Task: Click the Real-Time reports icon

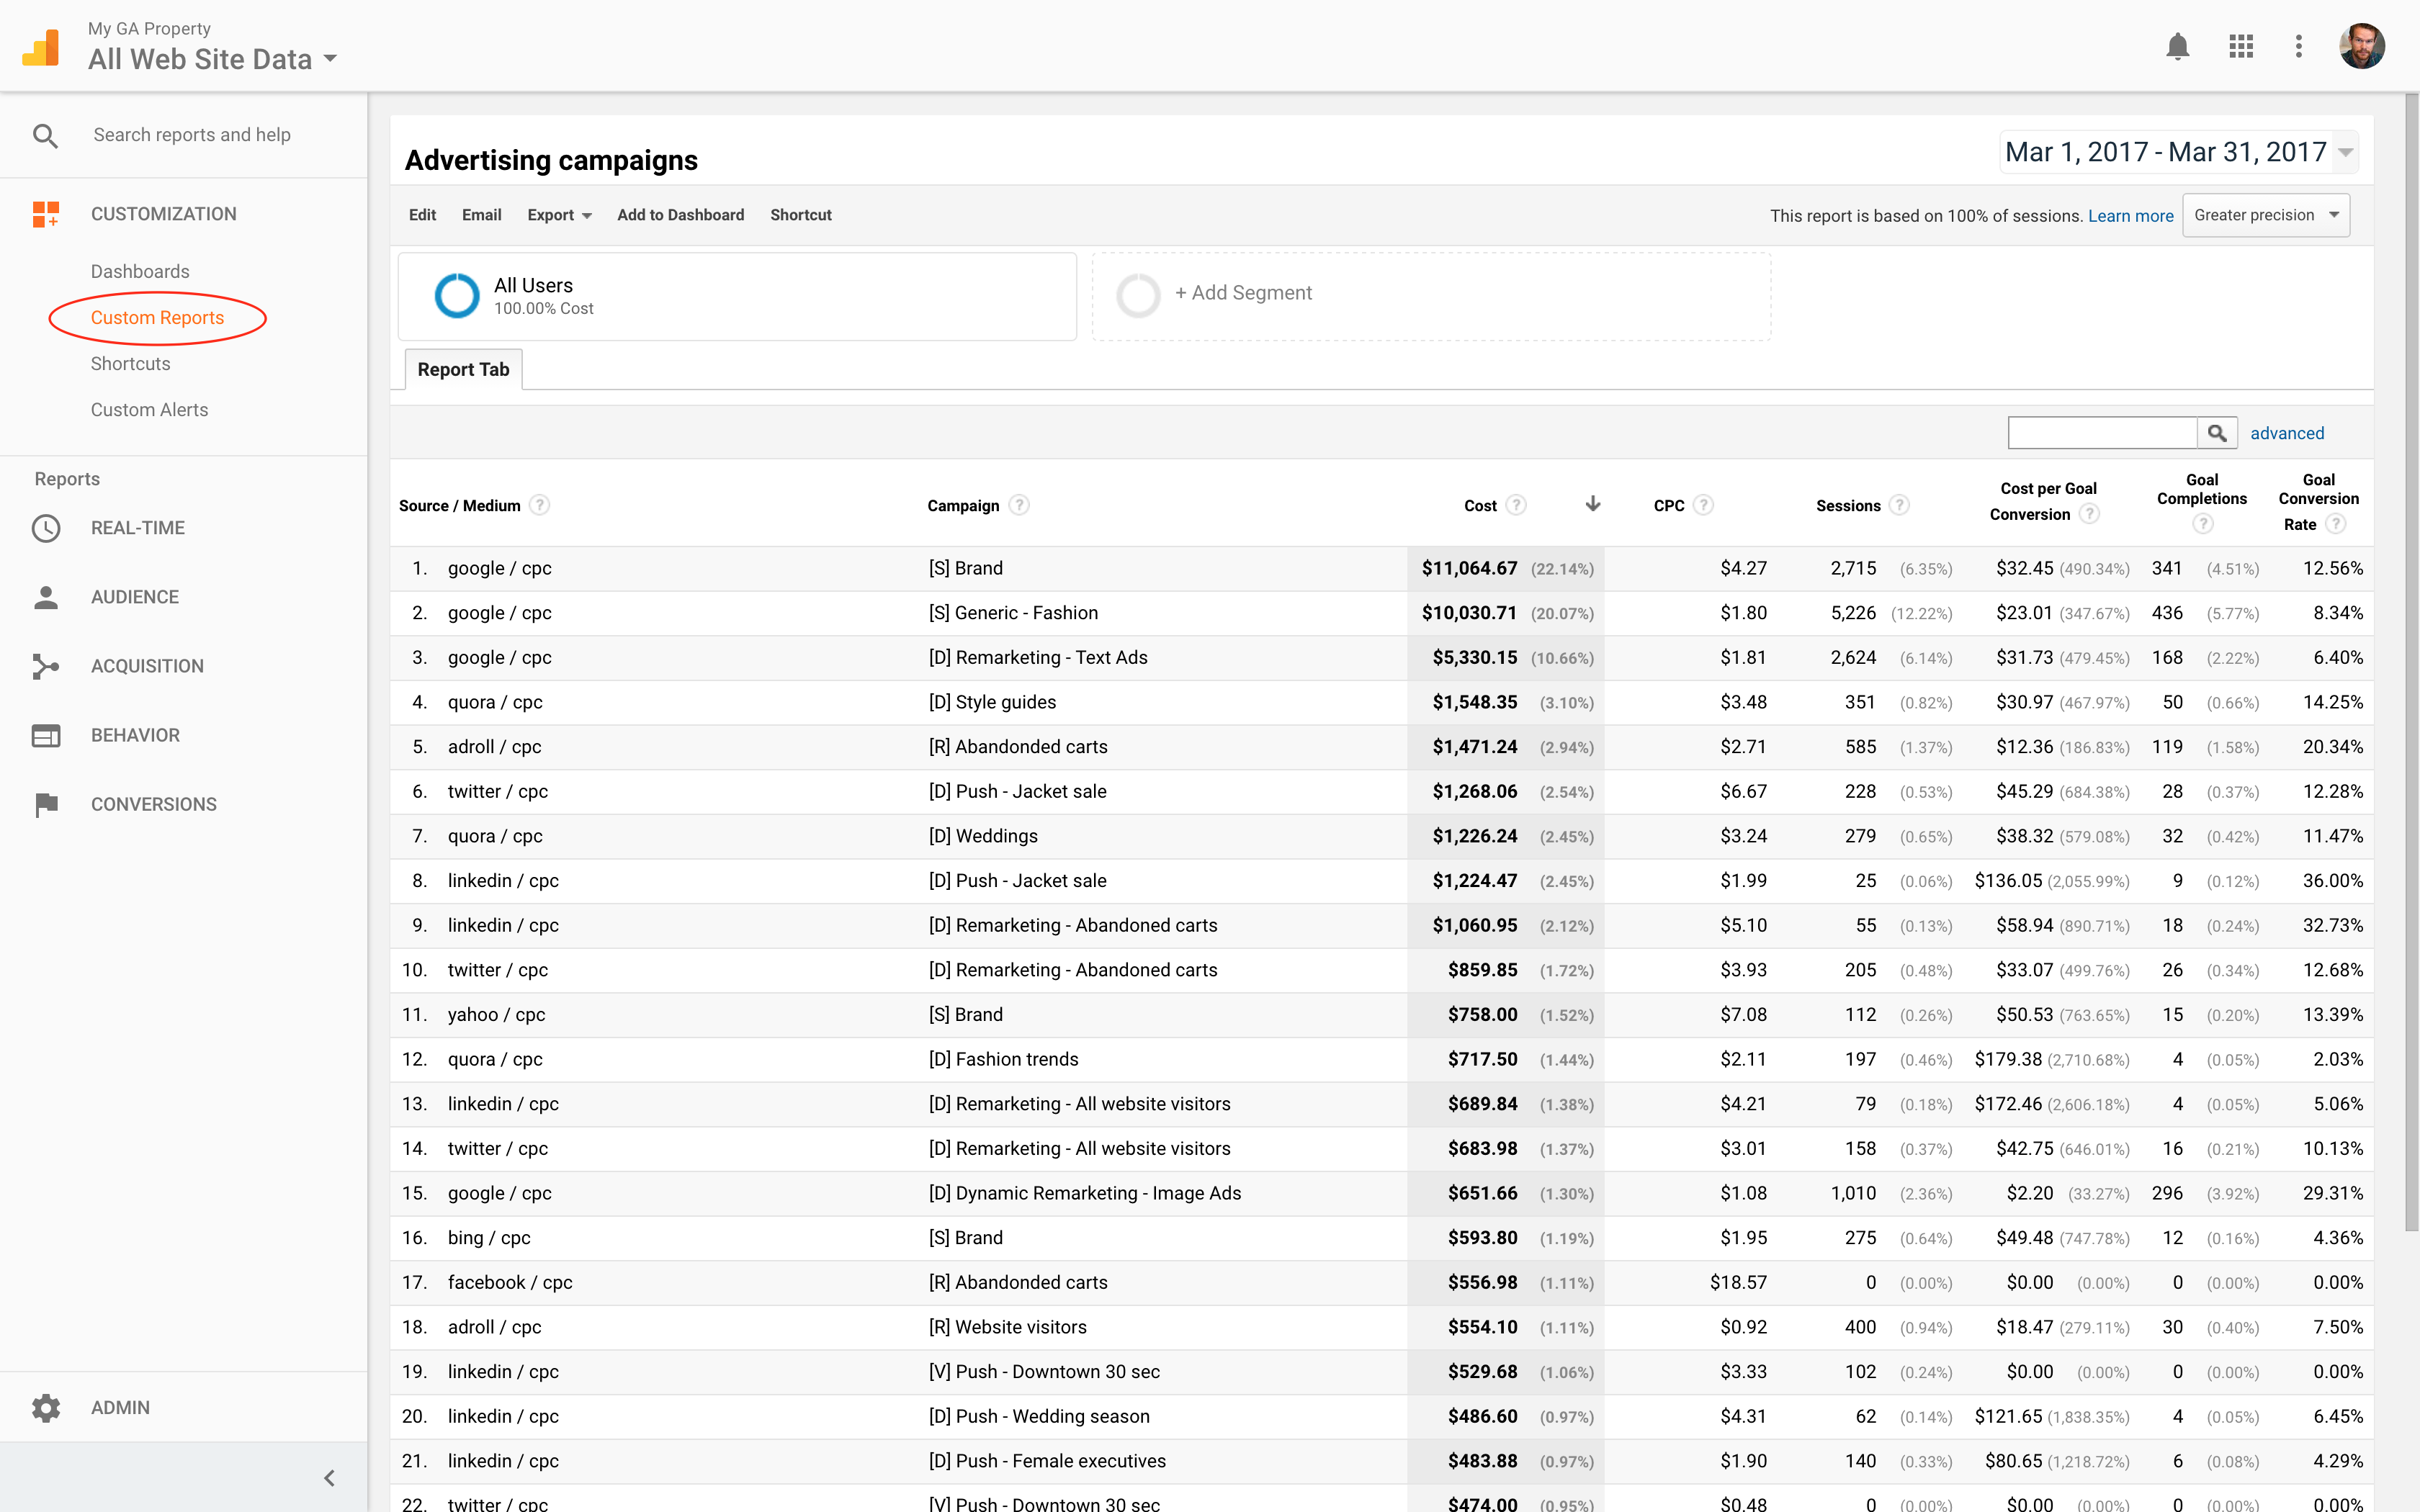Action: pos(45,528)
